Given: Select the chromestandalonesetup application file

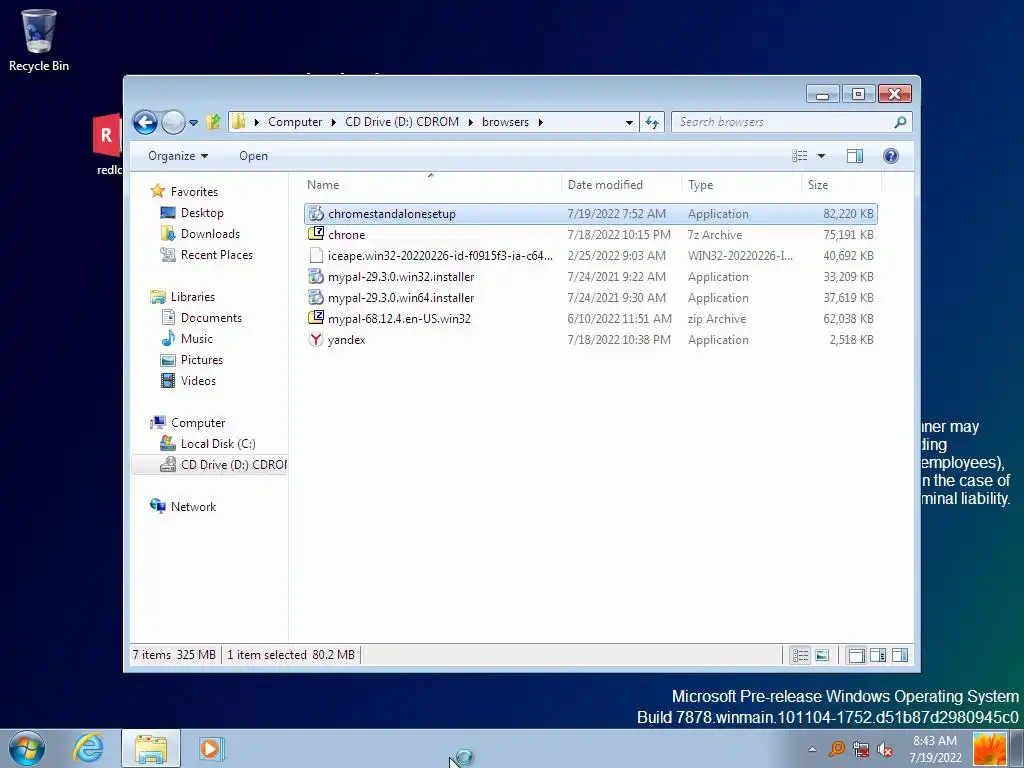Looking at the screenshot, I should coord(590,214).
